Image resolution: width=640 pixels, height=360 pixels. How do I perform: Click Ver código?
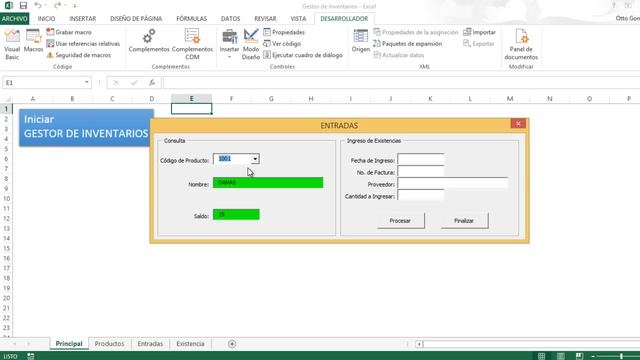coord(282,43)
